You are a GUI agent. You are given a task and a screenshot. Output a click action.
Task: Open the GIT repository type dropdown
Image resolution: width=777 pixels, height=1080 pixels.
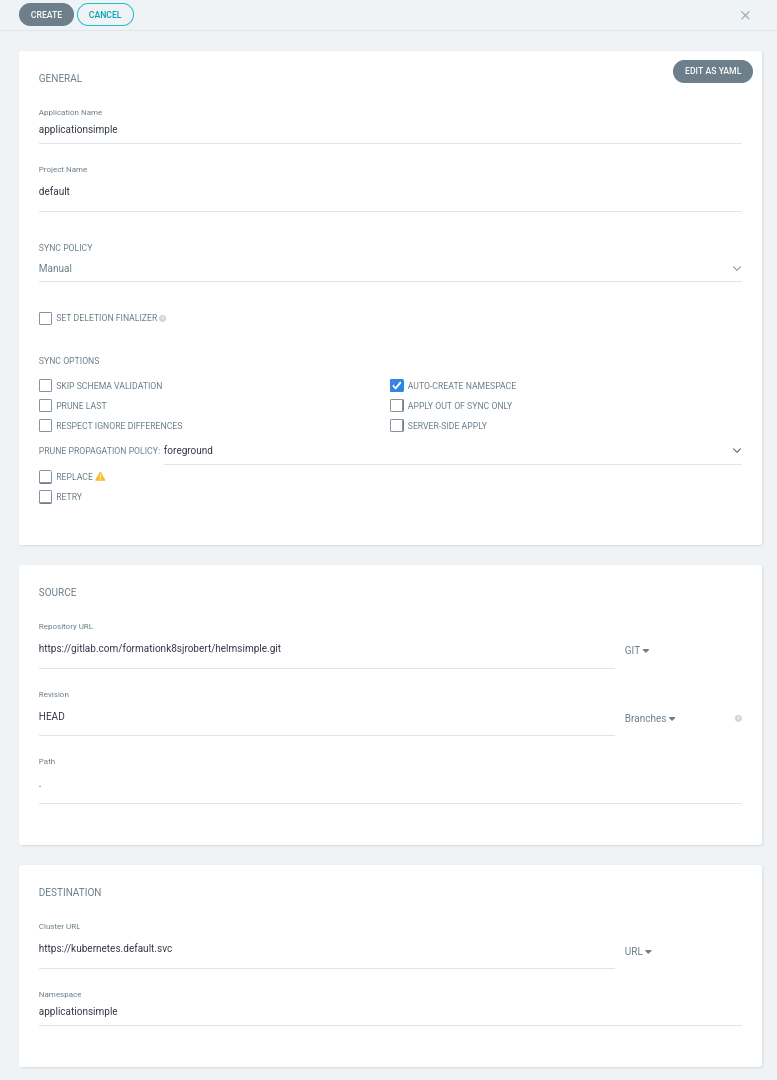point(637,650)
